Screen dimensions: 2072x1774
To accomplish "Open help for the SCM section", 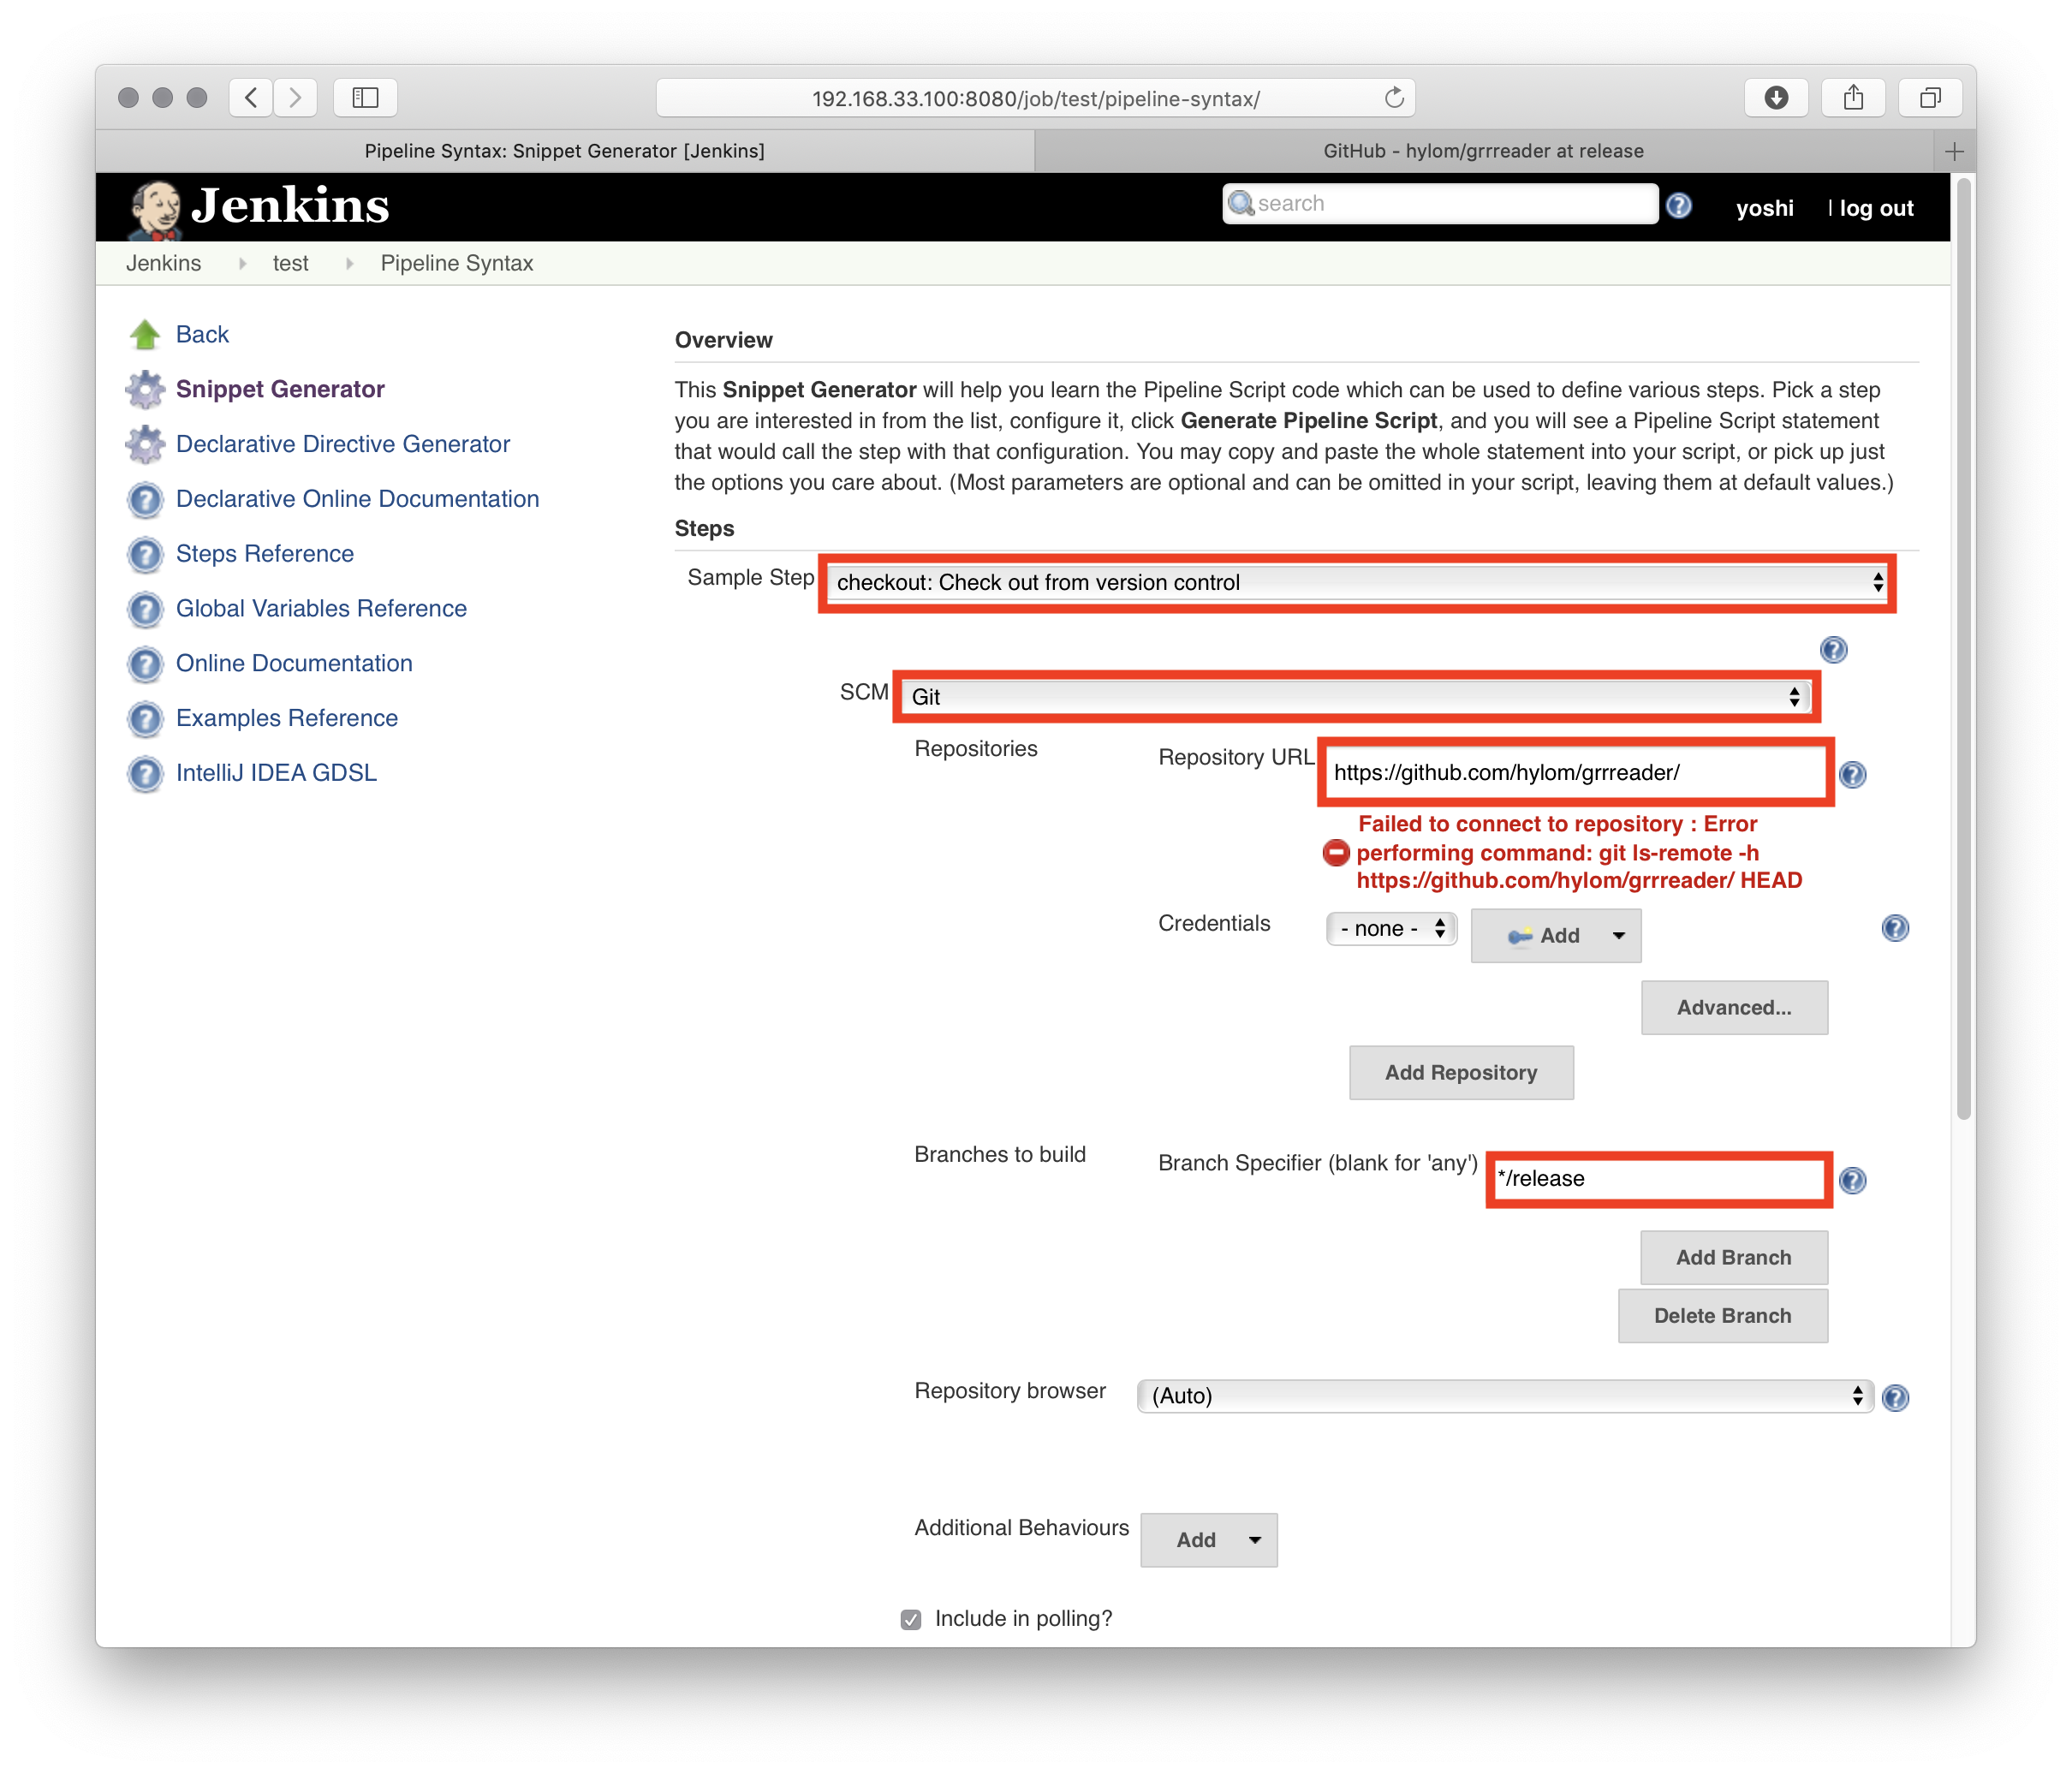I will point(1833,651).
